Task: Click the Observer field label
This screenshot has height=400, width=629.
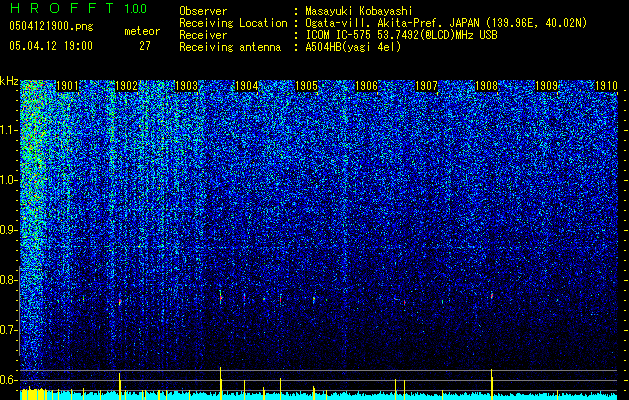Action: point(203,11)
